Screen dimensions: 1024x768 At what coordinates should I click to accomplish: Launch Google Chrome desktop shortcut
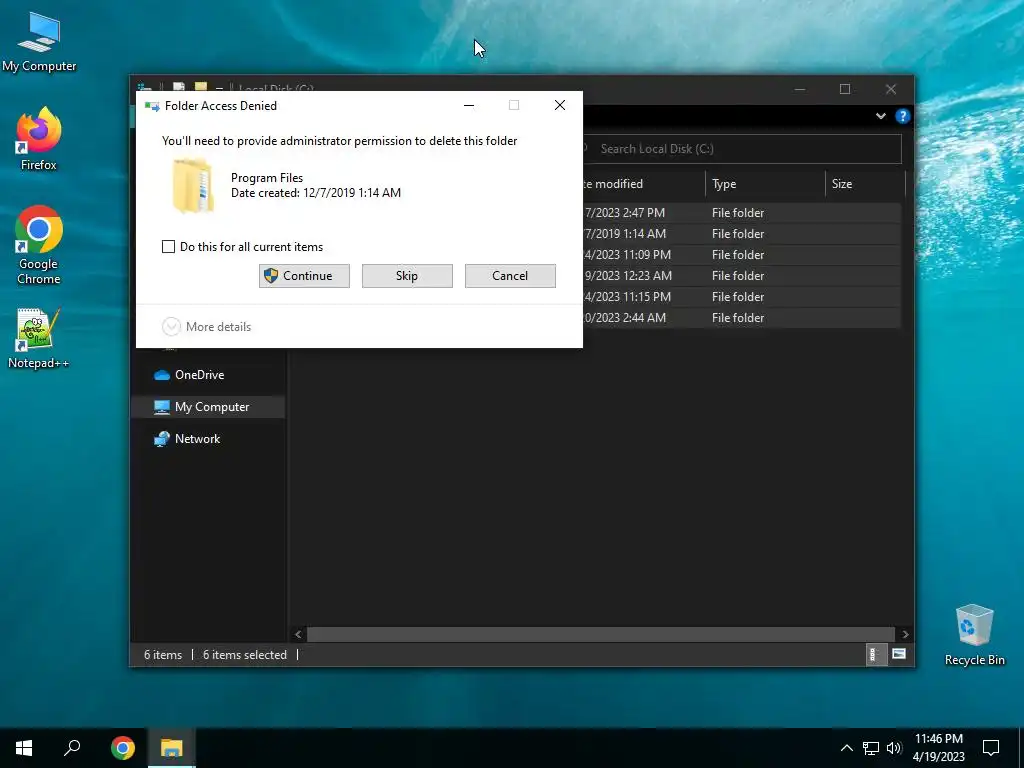coord(39,245)
